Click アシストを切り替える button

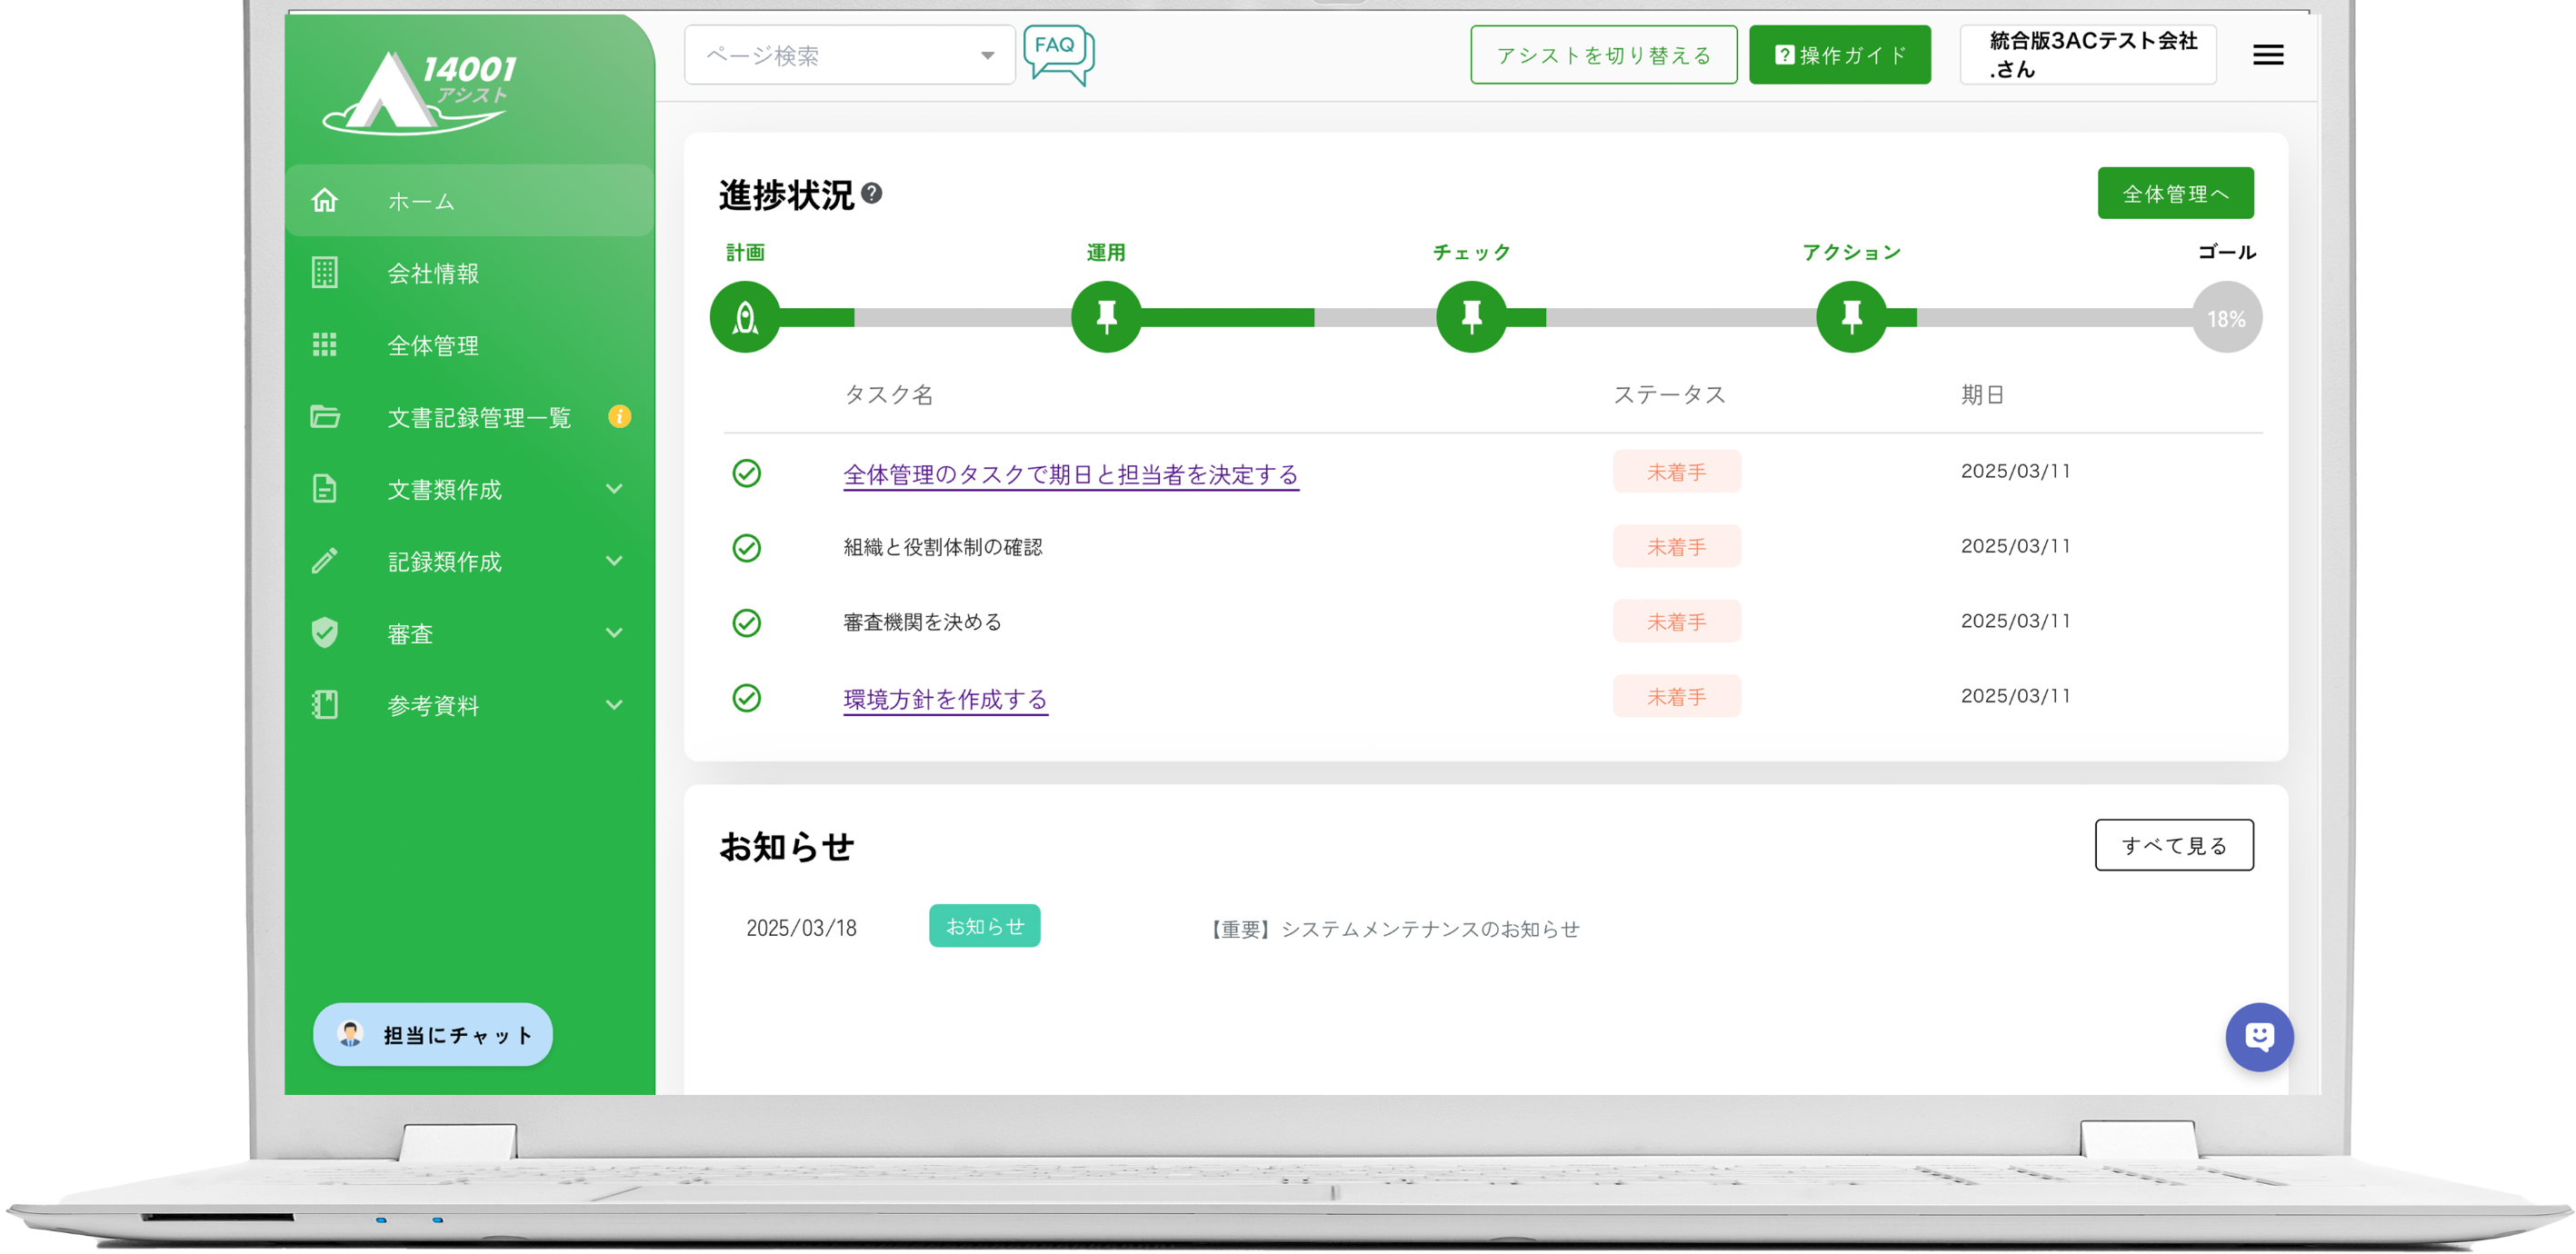[x=1603, y=55]
